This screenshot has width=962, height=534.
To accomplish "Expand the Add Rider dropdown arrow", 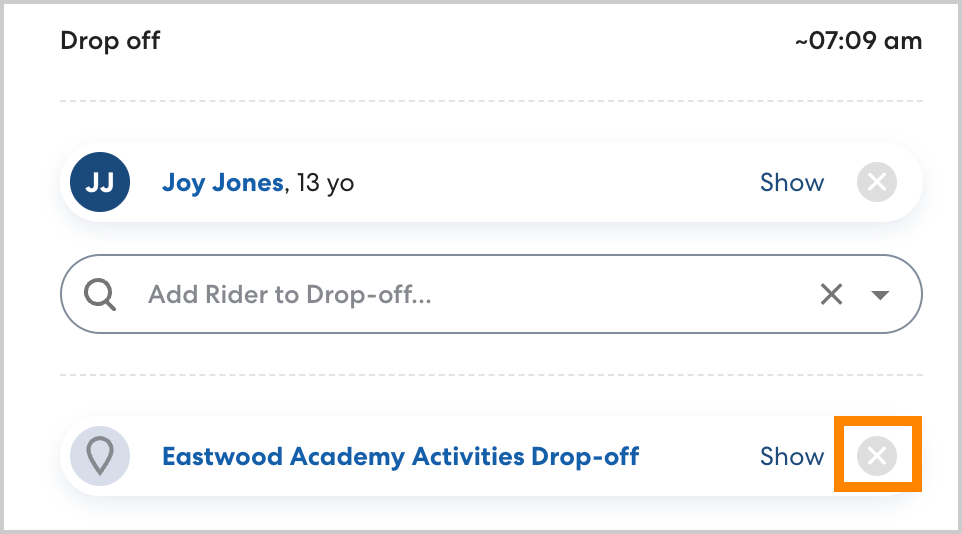I will click(880, 295).
